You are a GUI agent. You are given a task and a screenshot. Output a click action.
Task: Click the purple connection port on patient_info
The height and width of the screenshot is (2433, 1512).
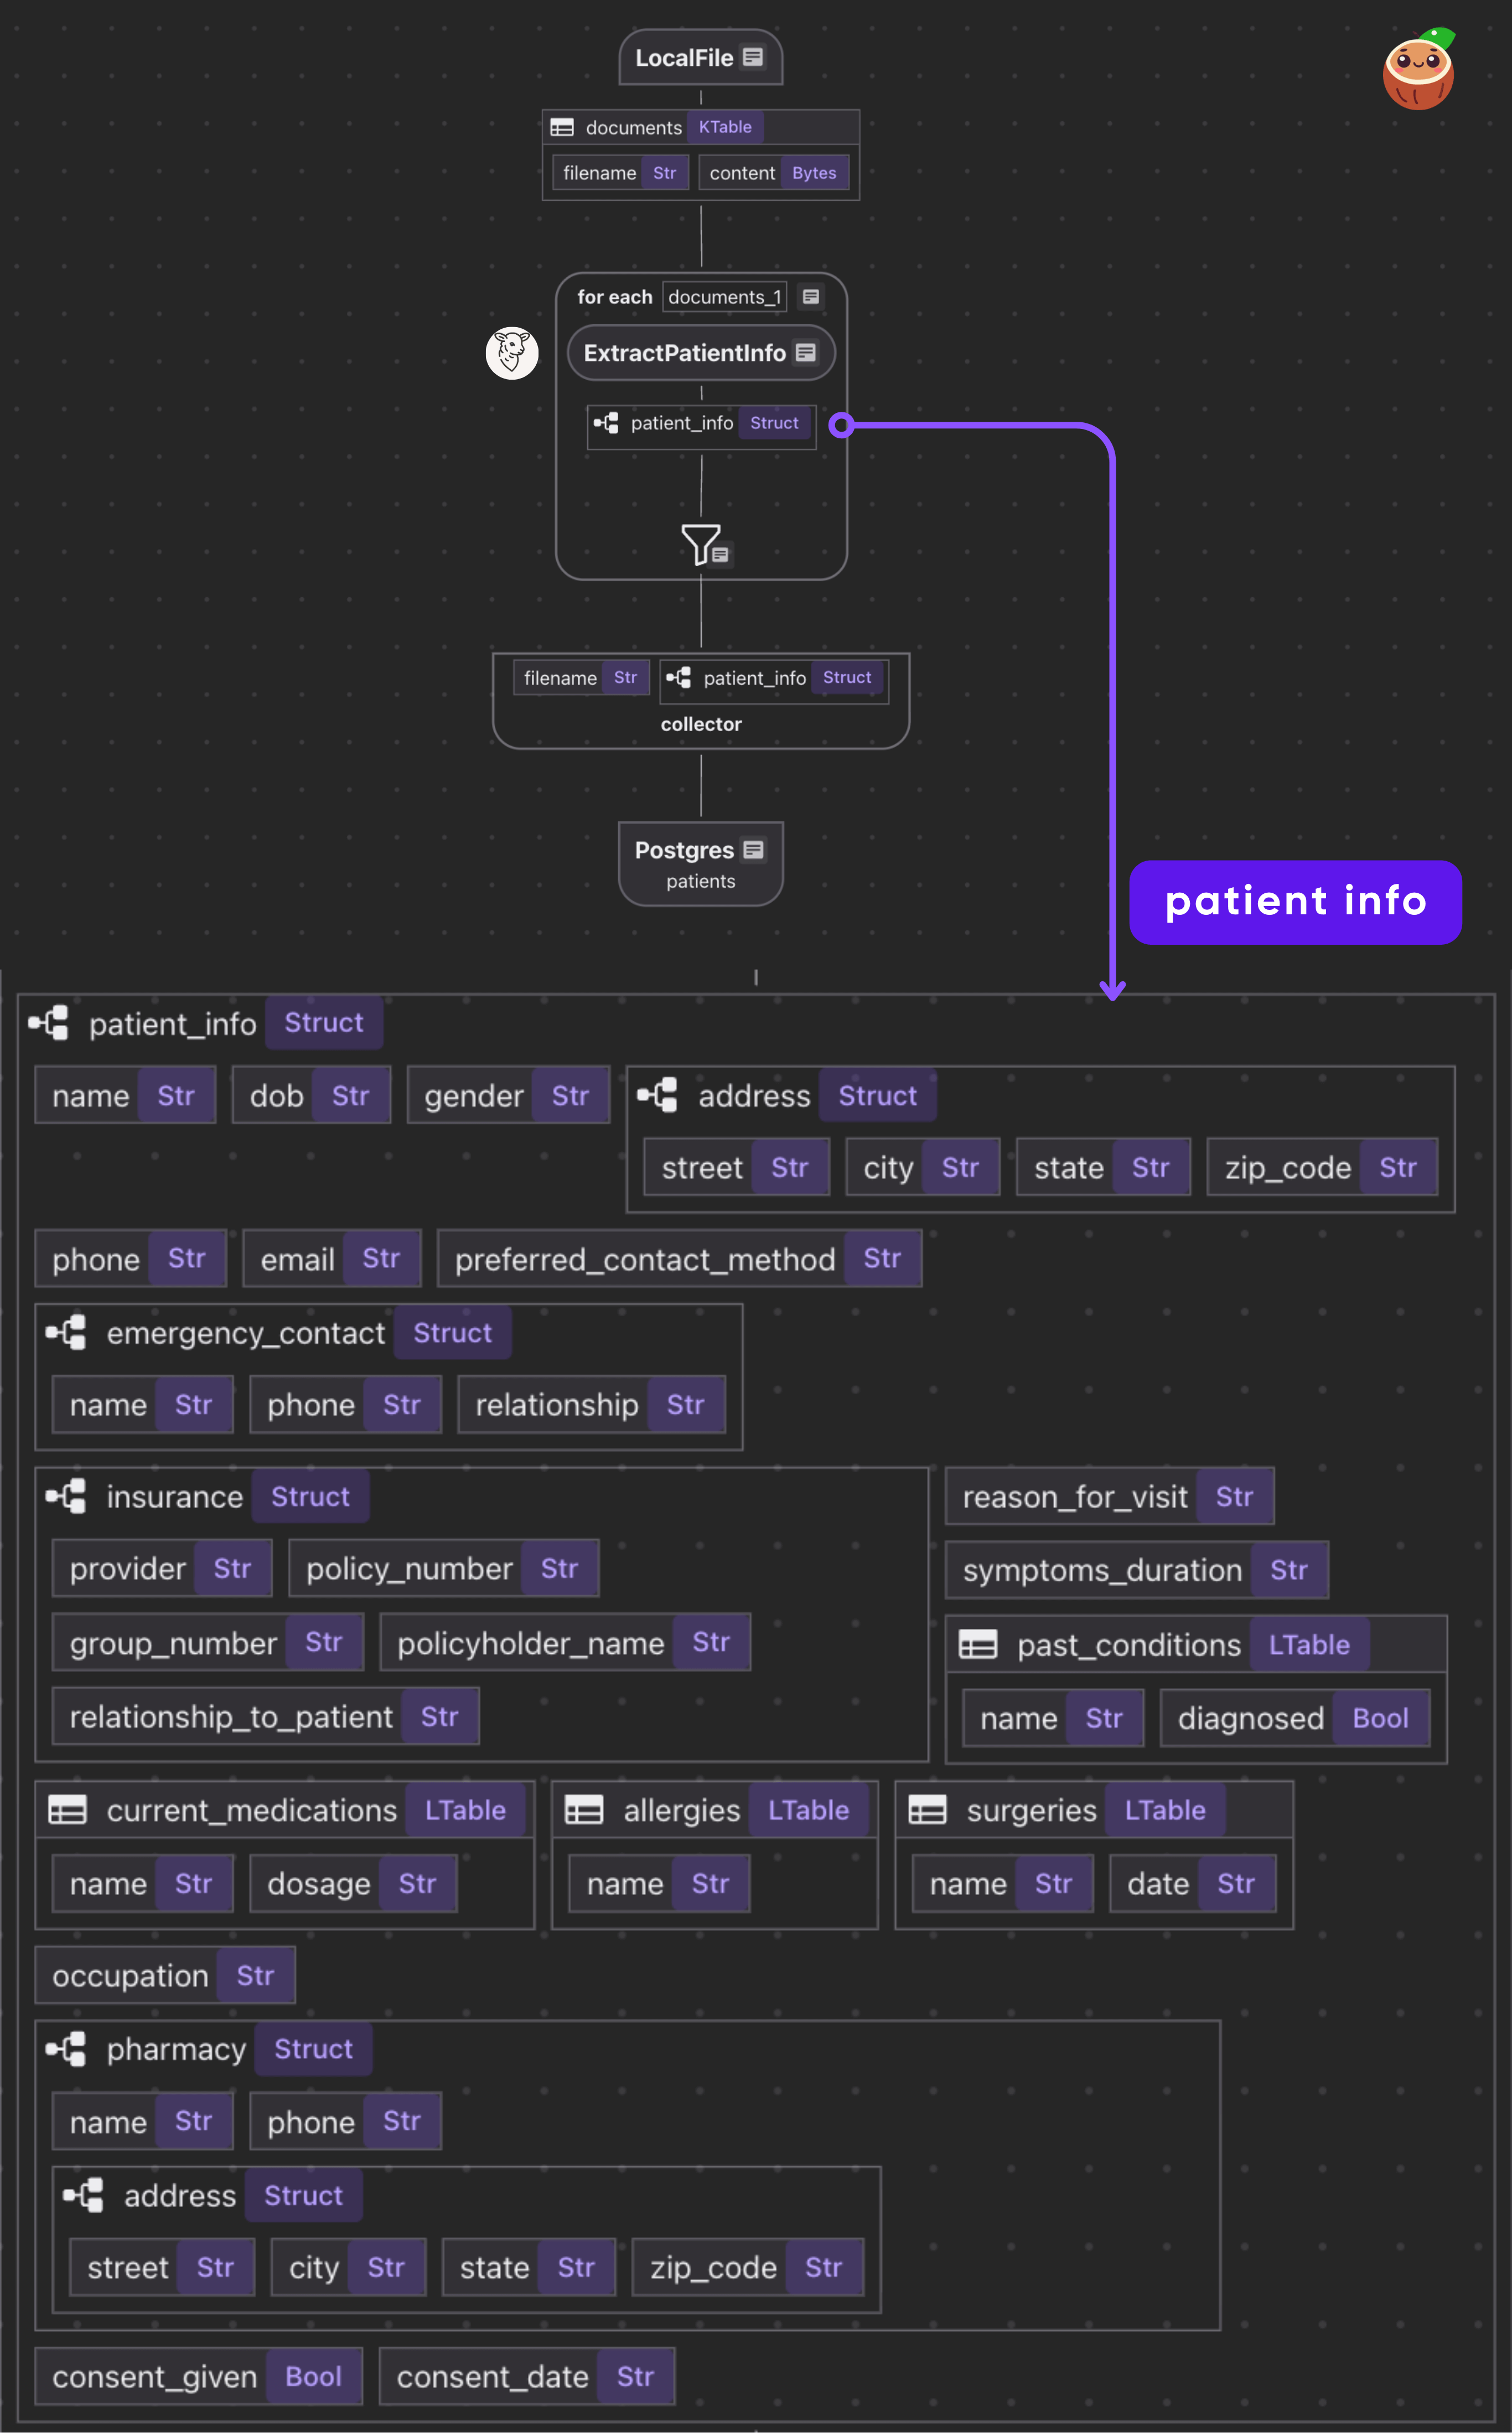click(x=841, y=425)
